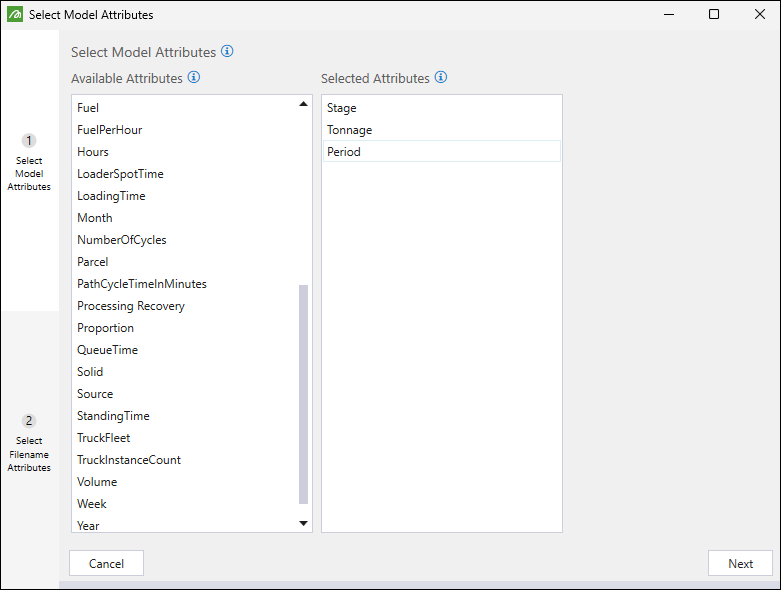781x590 pixels.
Task: Pick PathCycleTimeInMinutes from the list
Action: coord(142,284)
